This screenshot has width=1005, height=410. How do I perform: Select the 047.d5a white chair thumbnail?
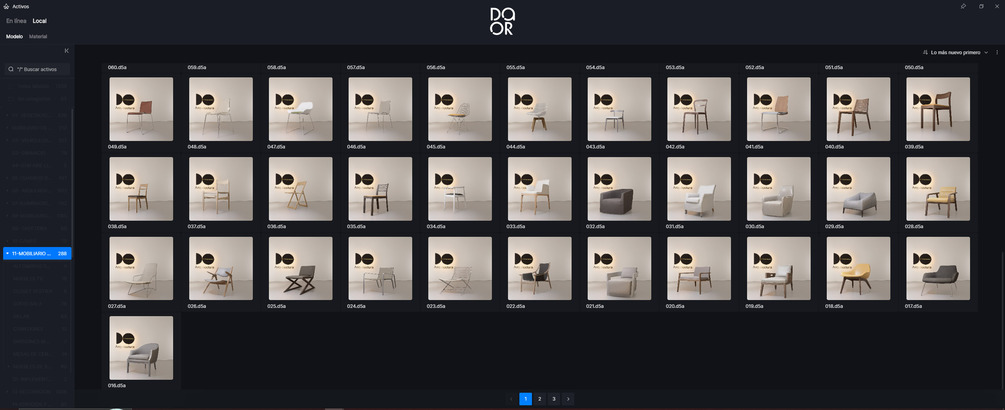pyautogui.click(x=301, y=109)
